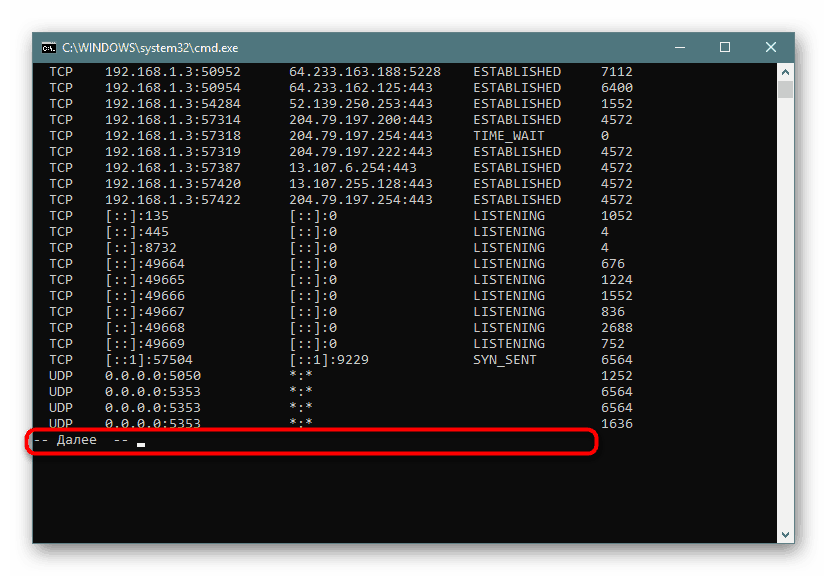Click the local address [::]:445
This screenshot has height=576, width=827.
coord(137,232)
